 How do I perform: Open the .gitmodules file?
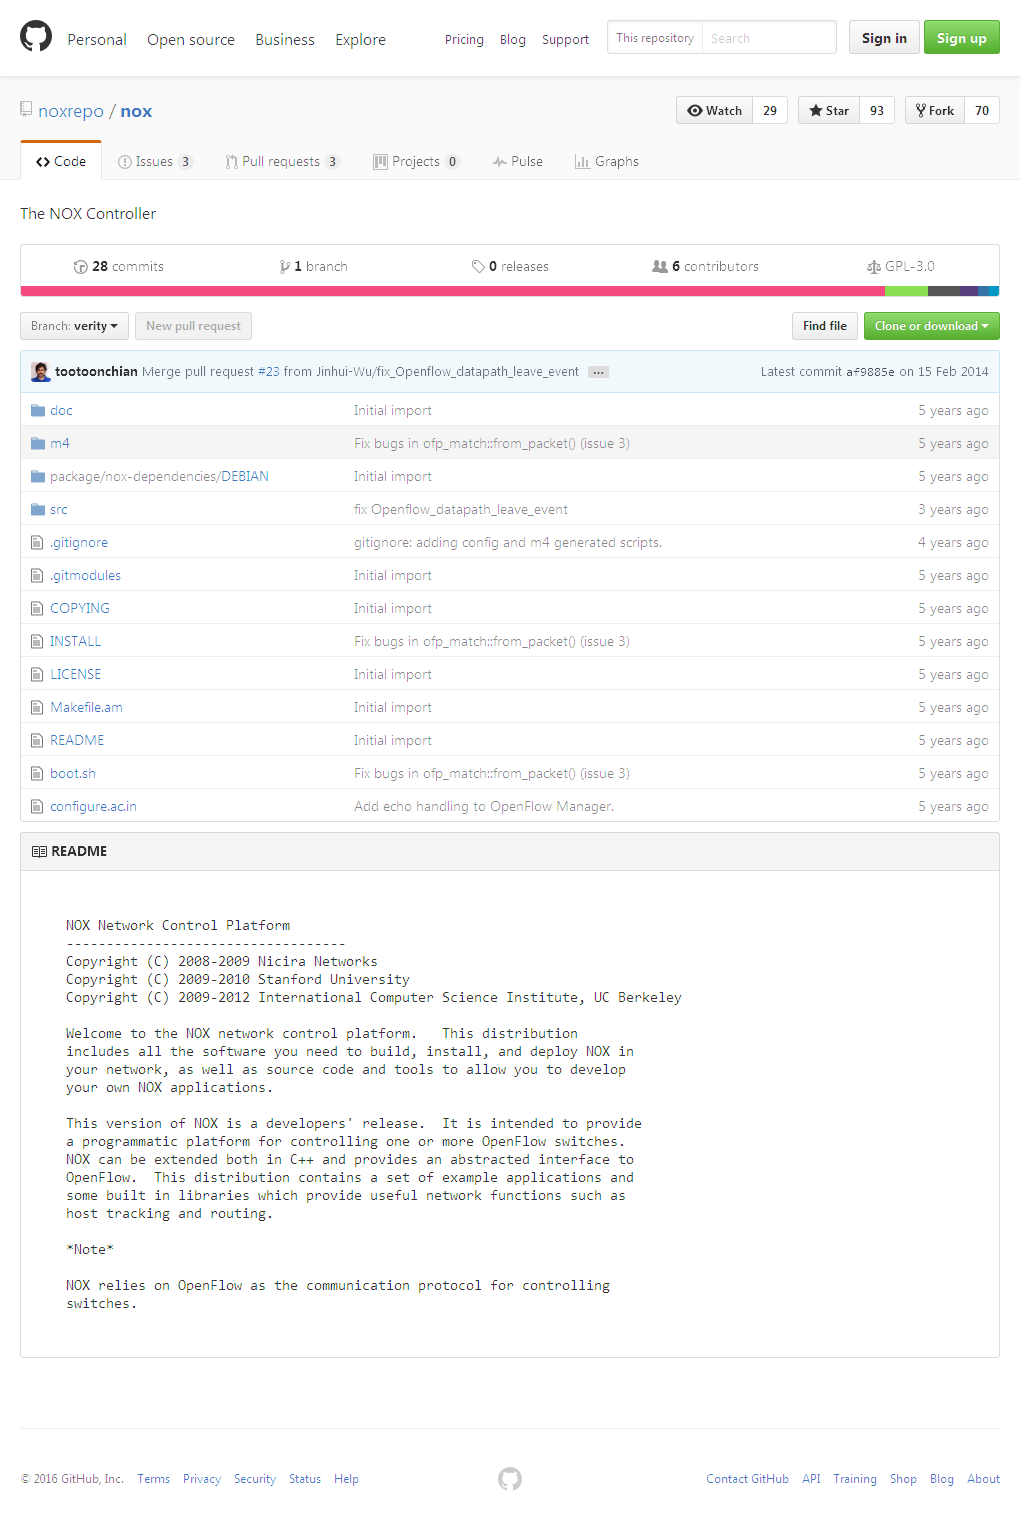(85, 575)
